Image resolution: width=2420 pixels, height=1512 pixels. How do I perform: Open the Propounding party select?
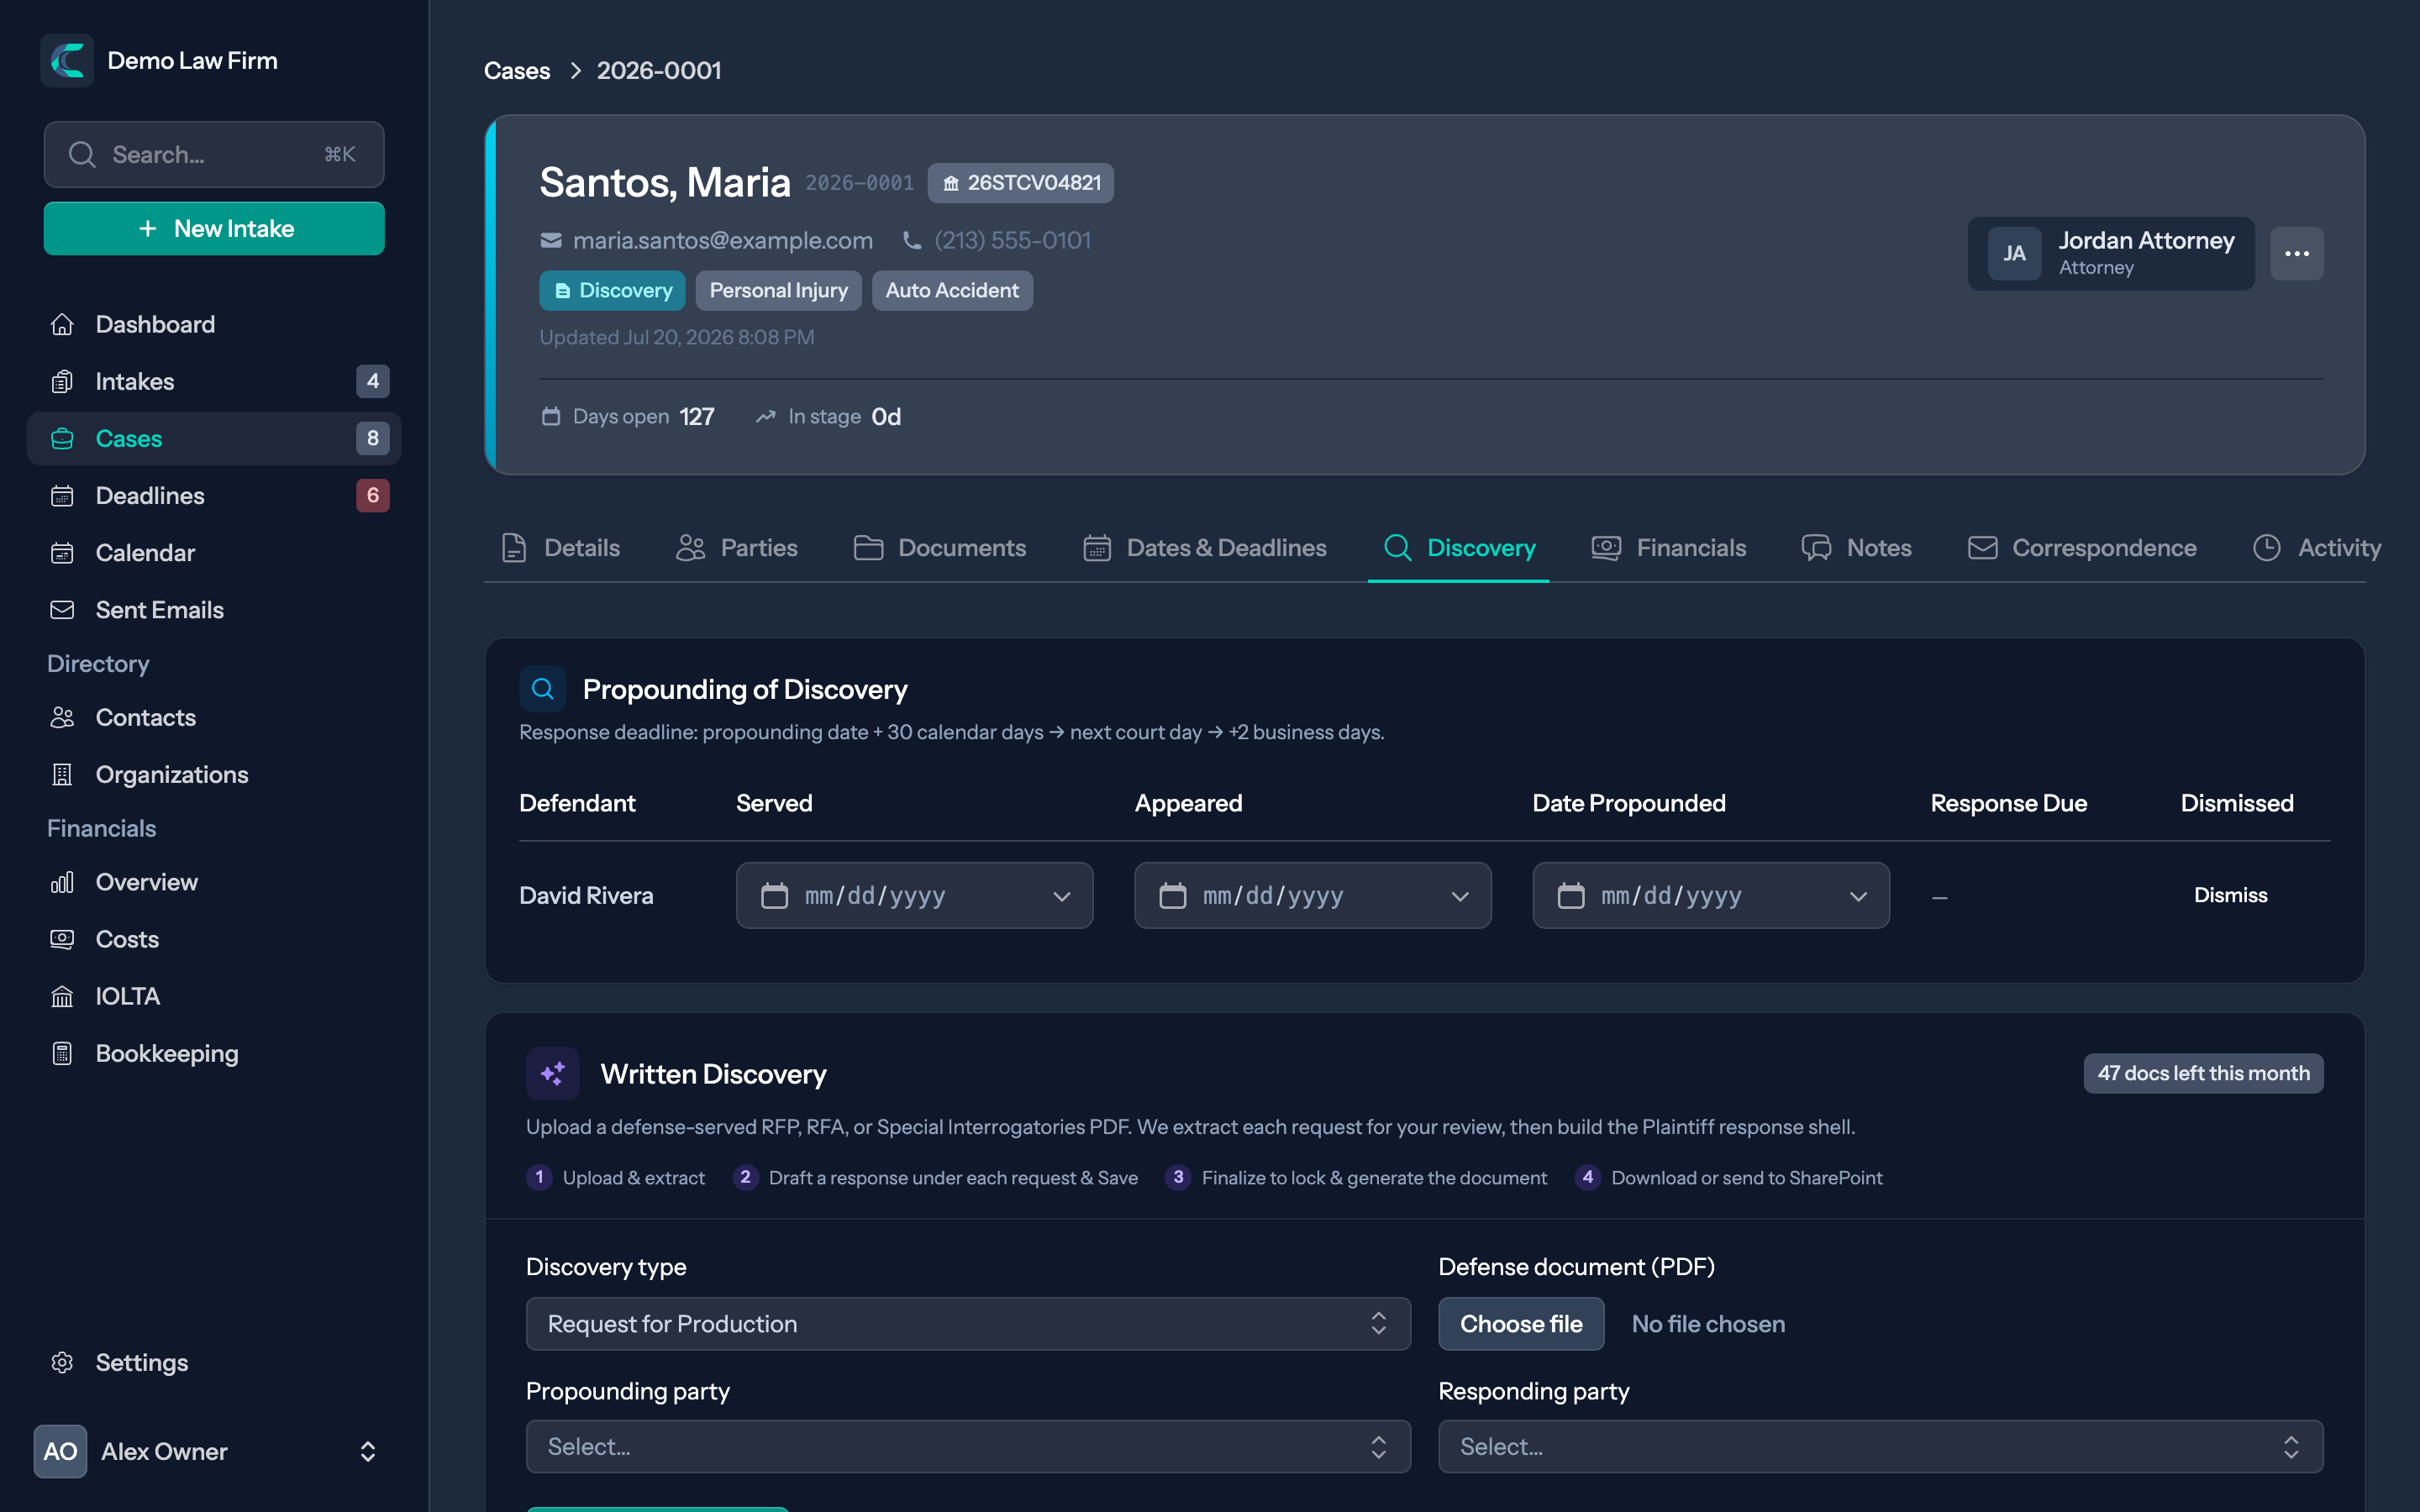pos(968,1447)
